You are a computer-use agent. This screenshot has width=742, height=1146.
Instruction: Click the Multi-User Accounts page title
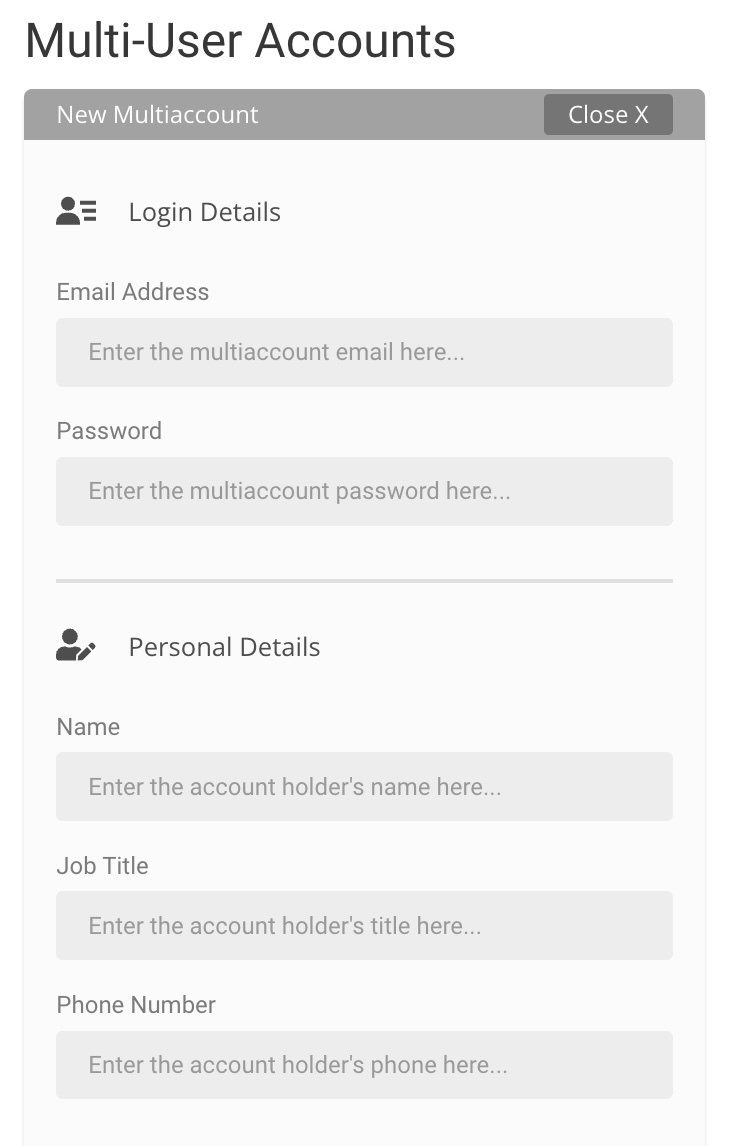click(x=241, y=40)
